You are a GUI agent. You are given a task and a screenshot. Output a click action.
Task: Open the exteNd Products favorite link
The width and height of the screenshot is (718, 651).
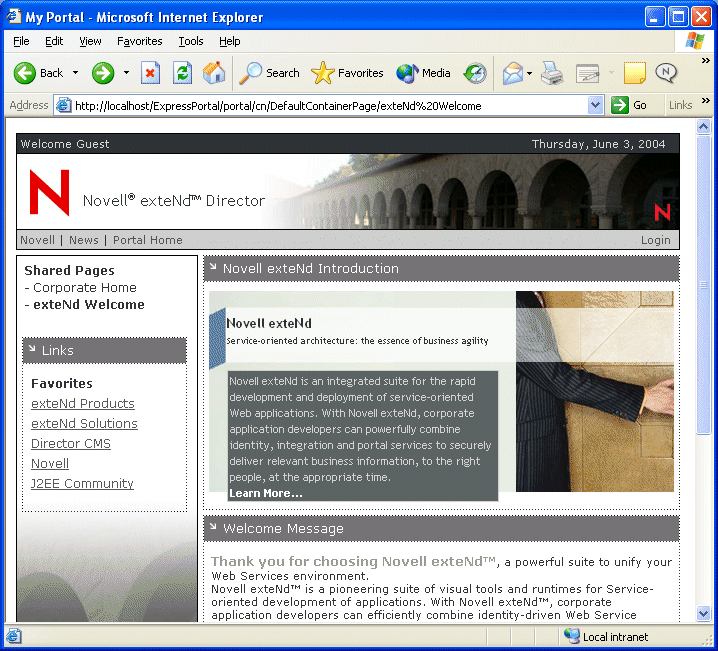pos(83,403)
